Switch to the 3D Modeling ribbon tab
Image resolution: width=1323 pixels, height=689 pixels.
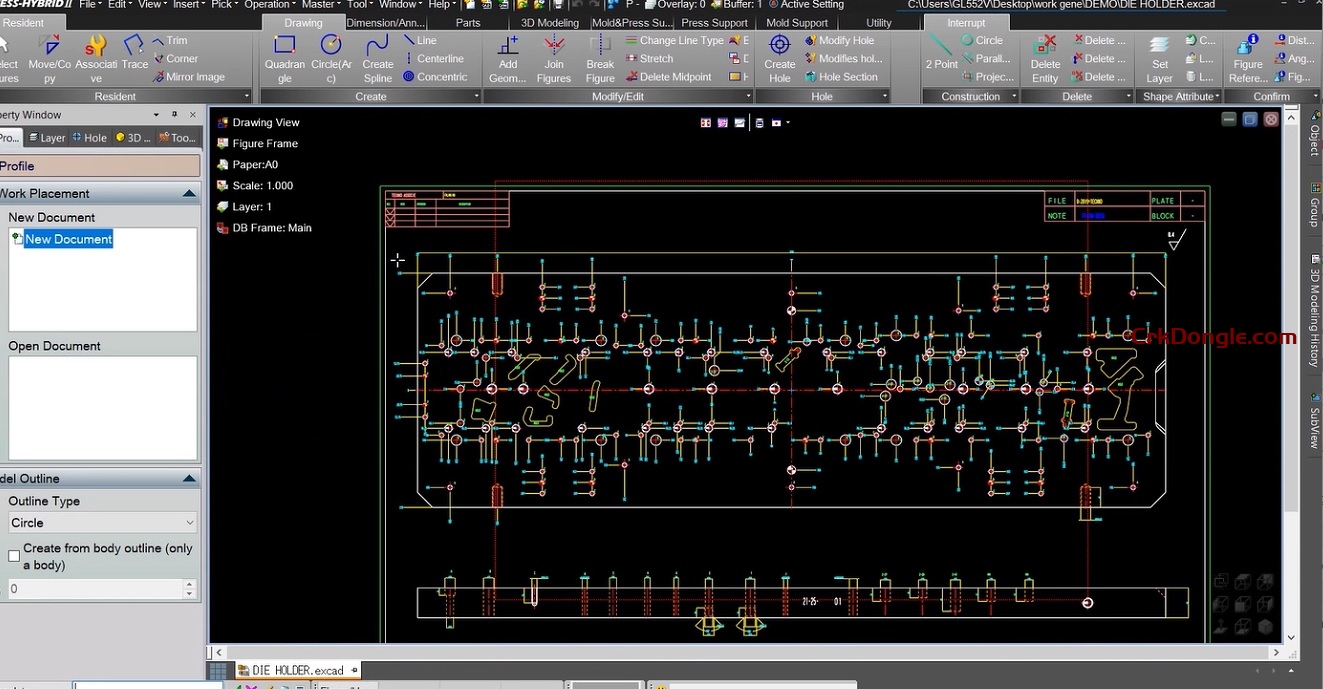tap(549, 22)
